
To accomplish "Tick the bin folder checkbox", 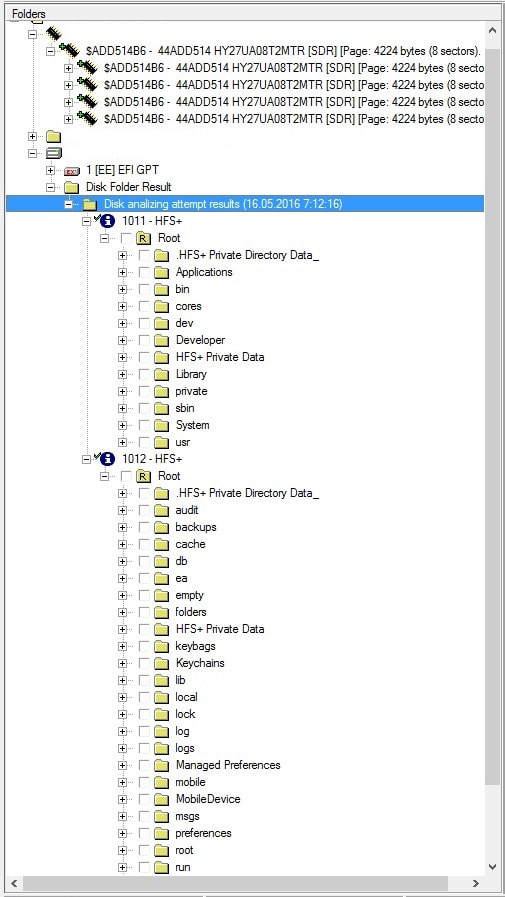I will coord(144,289).
